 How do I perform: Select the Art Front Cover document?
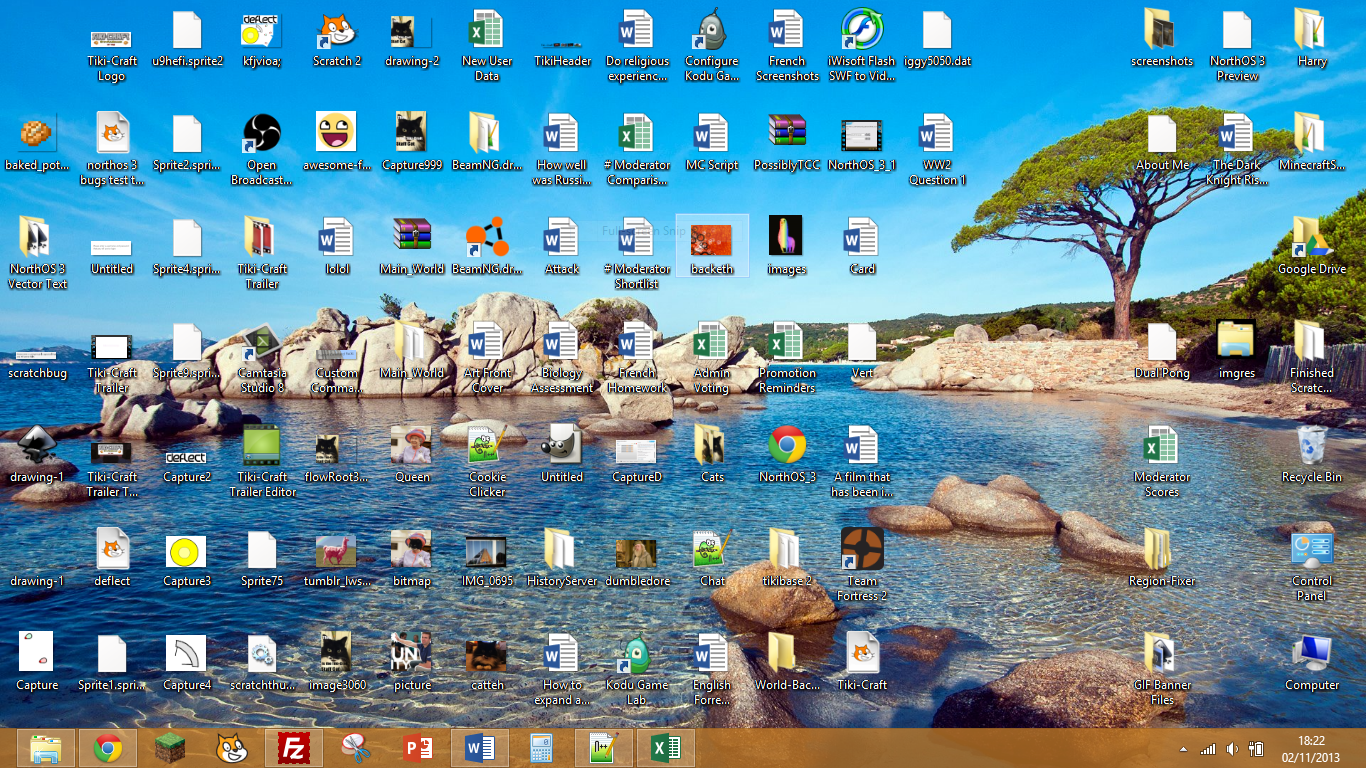[487, 358]
